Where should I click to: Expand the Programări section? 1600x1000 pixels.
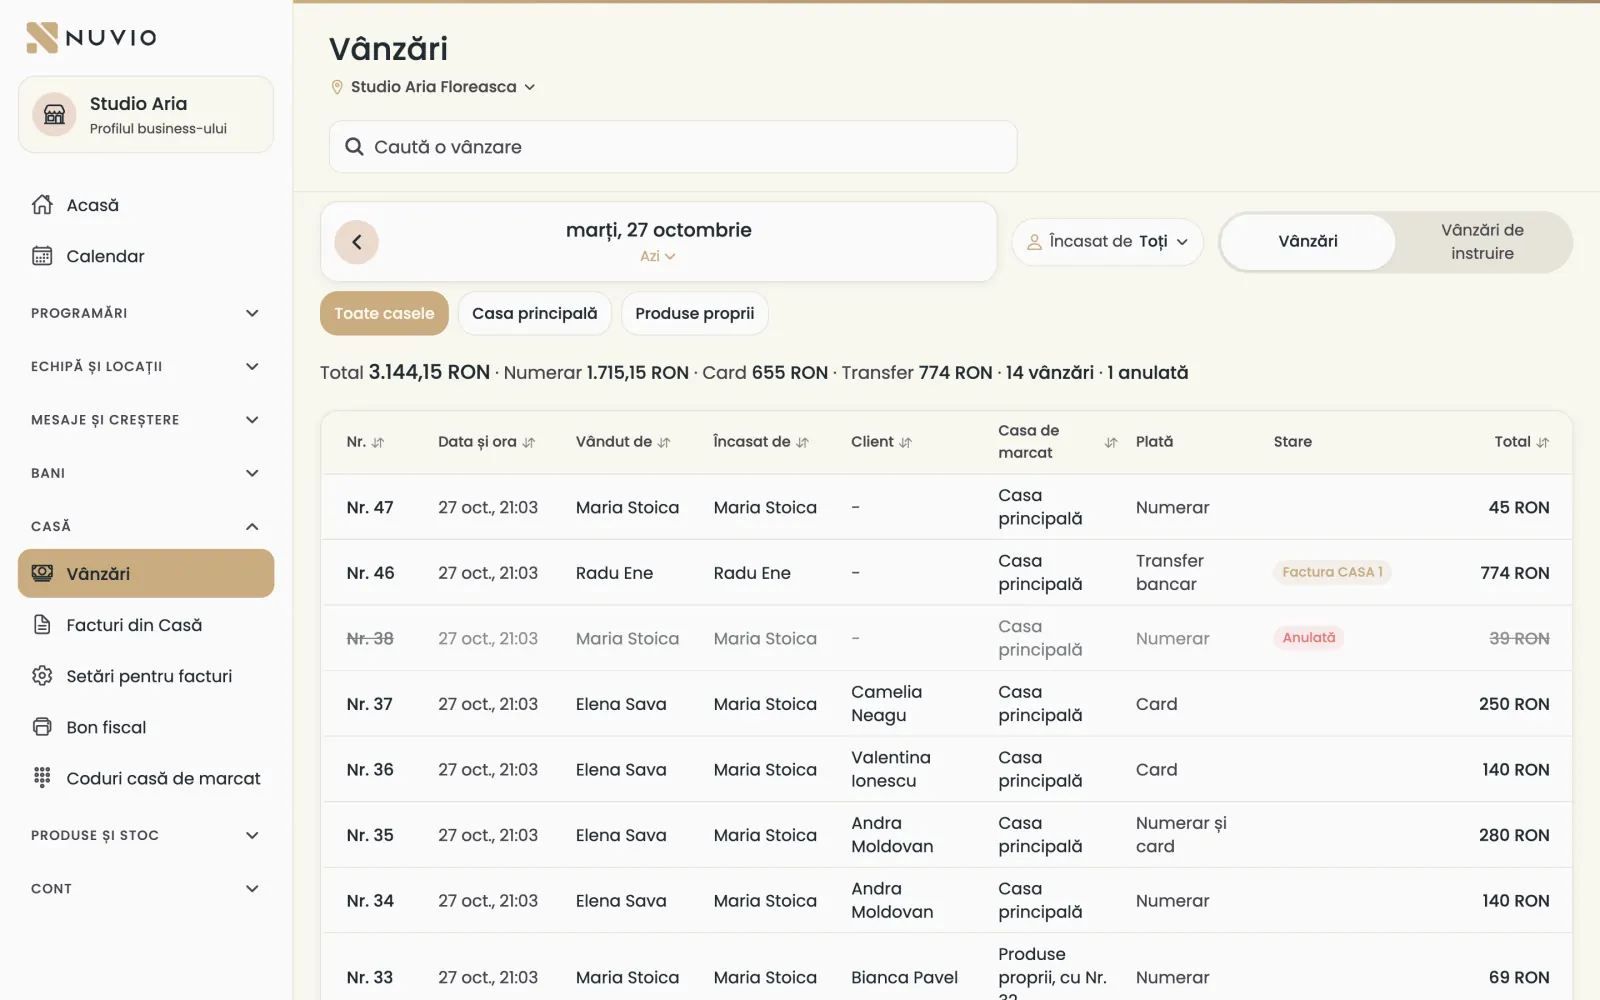pos(146,313)
